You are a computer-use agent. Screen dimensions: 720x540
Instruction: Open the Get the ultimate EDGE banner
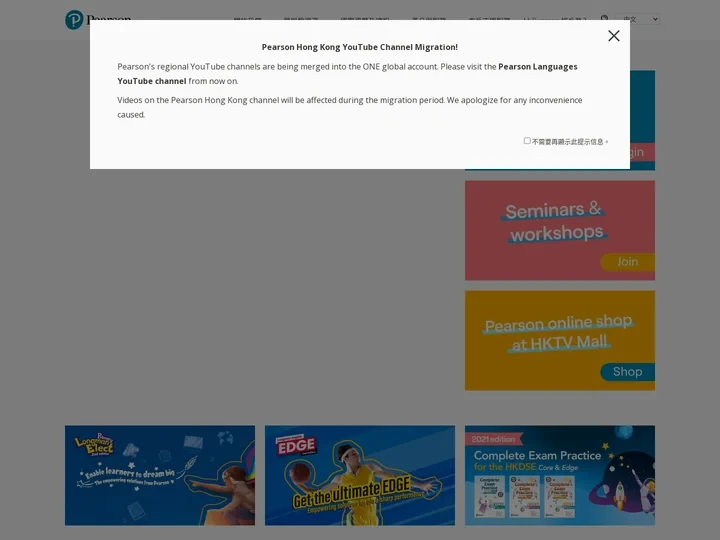[x=360, y=475]
